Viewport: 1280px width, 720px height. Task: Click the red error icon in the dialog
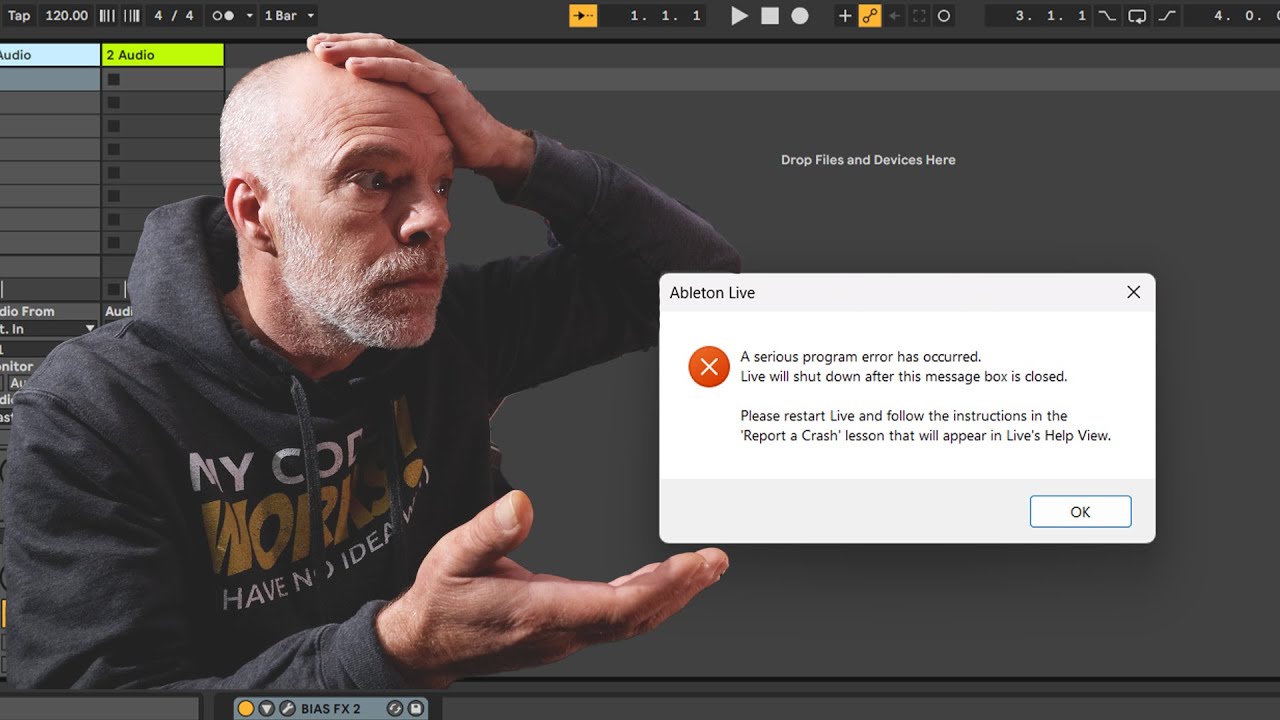tap(709, 367)
